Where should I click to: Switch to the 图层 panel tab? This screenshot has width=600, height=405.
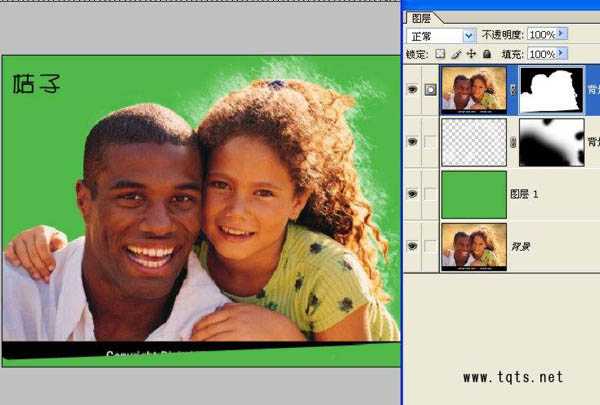click(421, 18)
